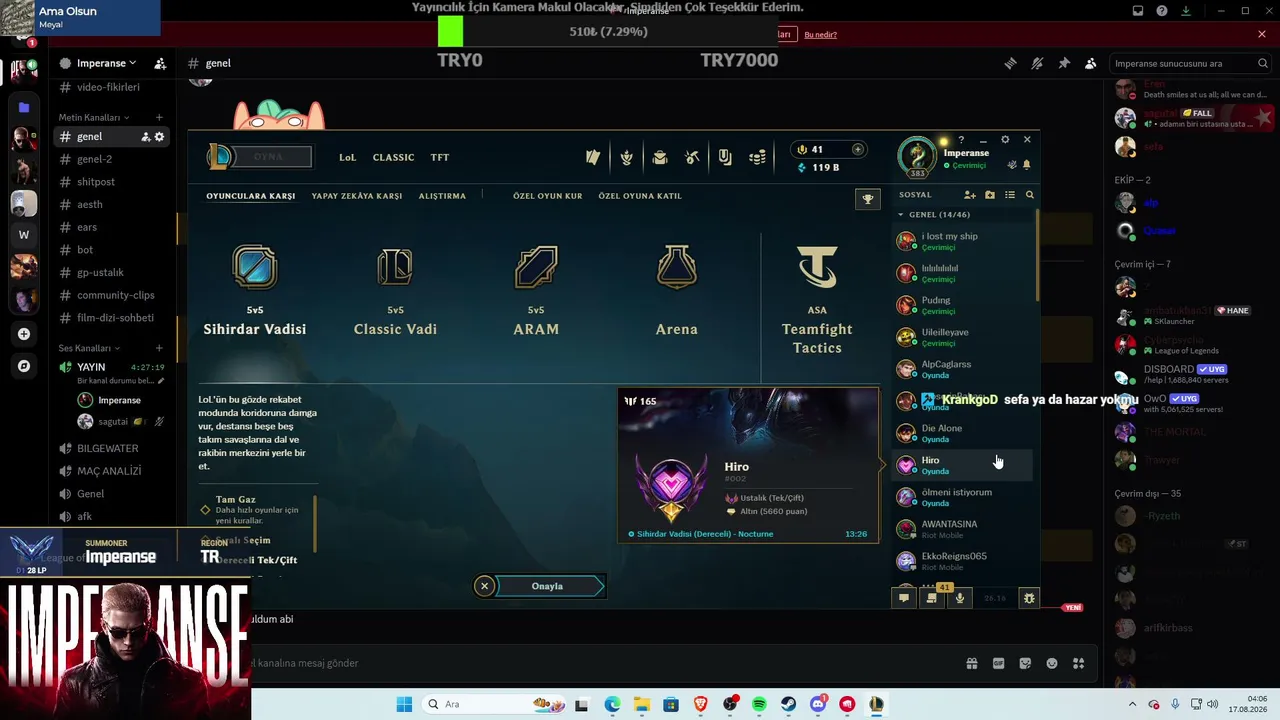Click the Windows Start button
The width and height of the screenshot is (1280, 720).
point(404,704)
